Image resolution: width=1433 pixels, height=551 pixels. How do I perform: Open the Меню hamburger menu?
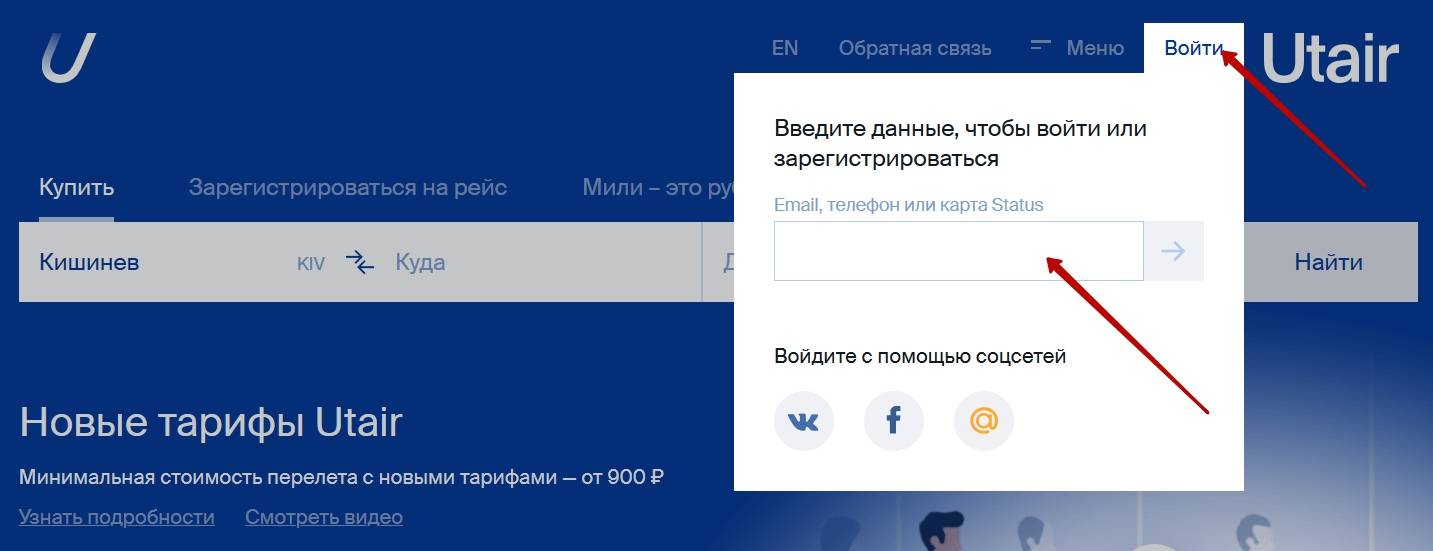tap(1077, 48)
